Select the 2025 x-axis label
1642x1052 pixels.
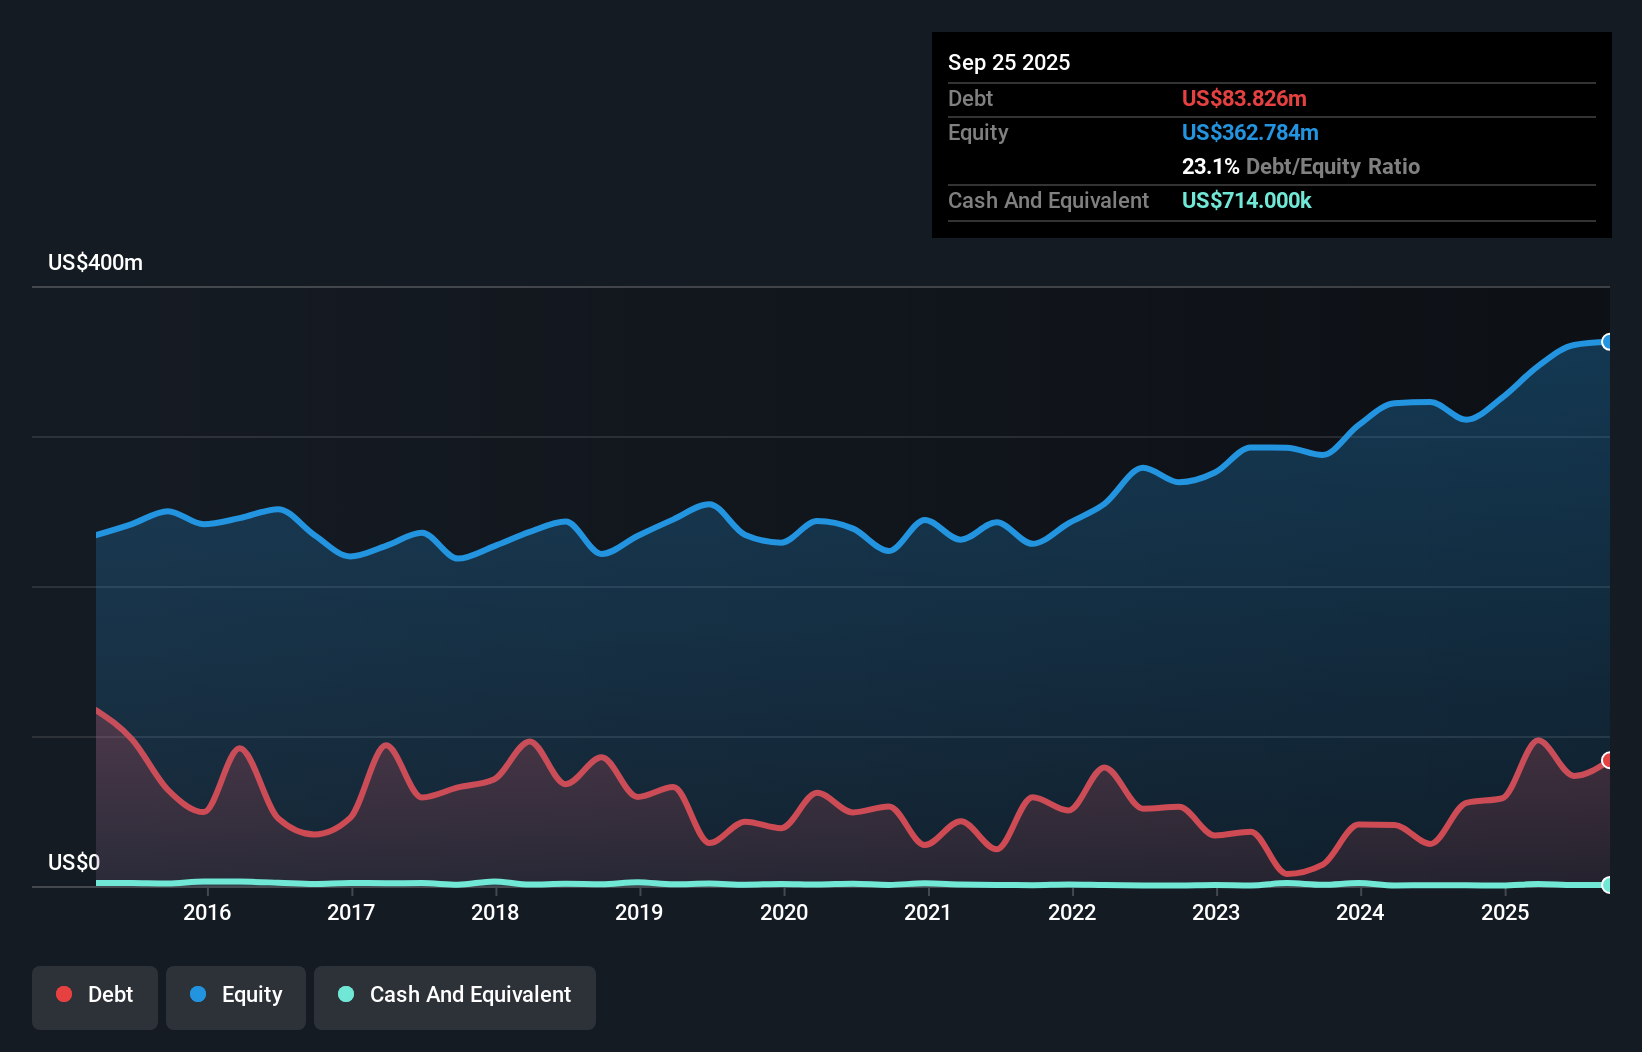pyautogui.click(x=1505, y=912)
